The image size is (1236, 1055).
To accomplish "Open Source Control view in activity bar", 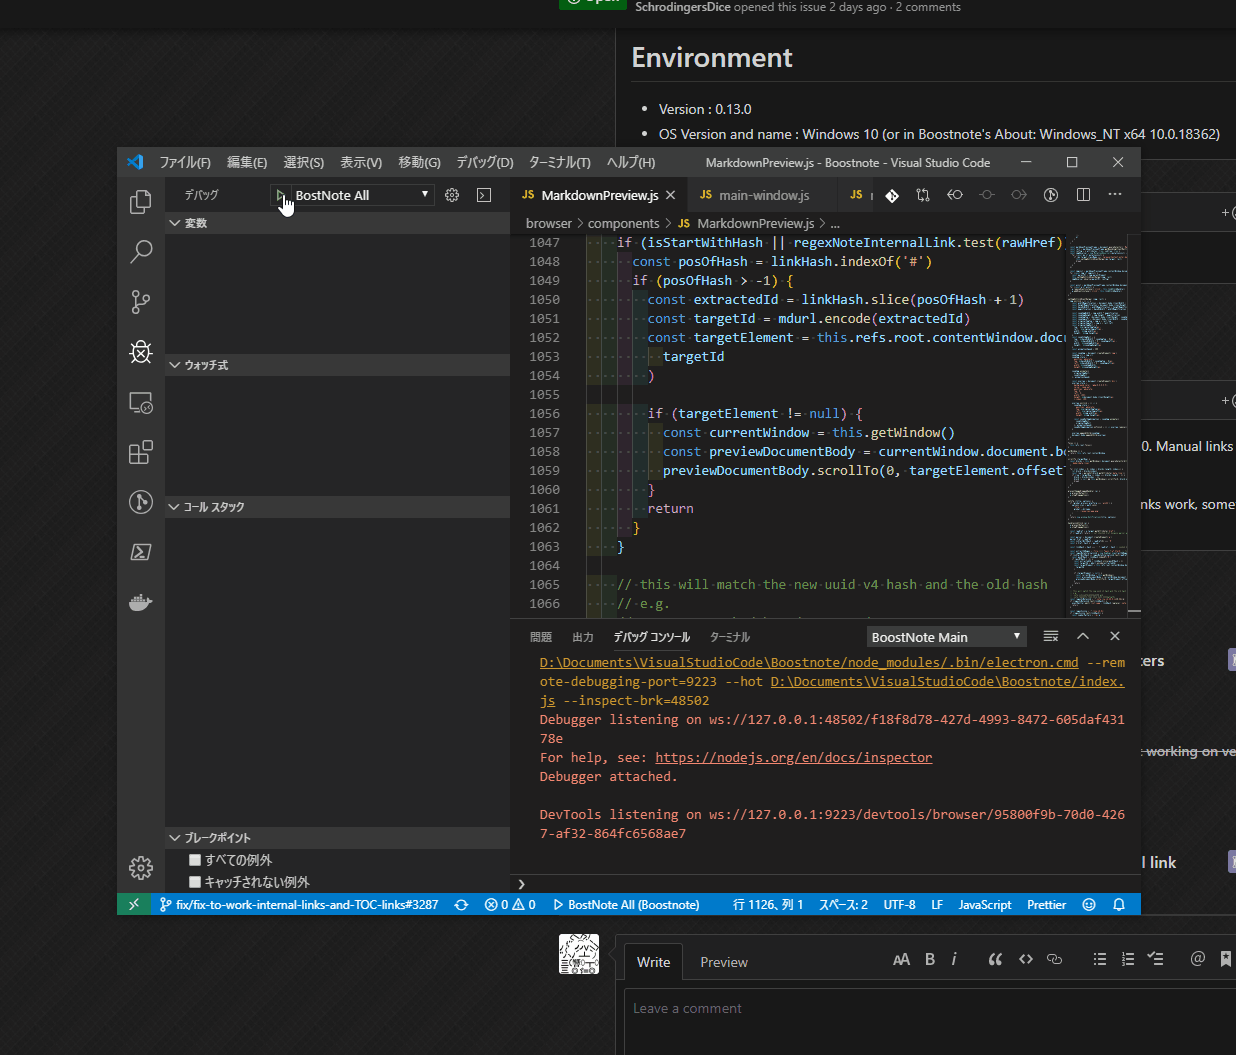I will [141, 301].
